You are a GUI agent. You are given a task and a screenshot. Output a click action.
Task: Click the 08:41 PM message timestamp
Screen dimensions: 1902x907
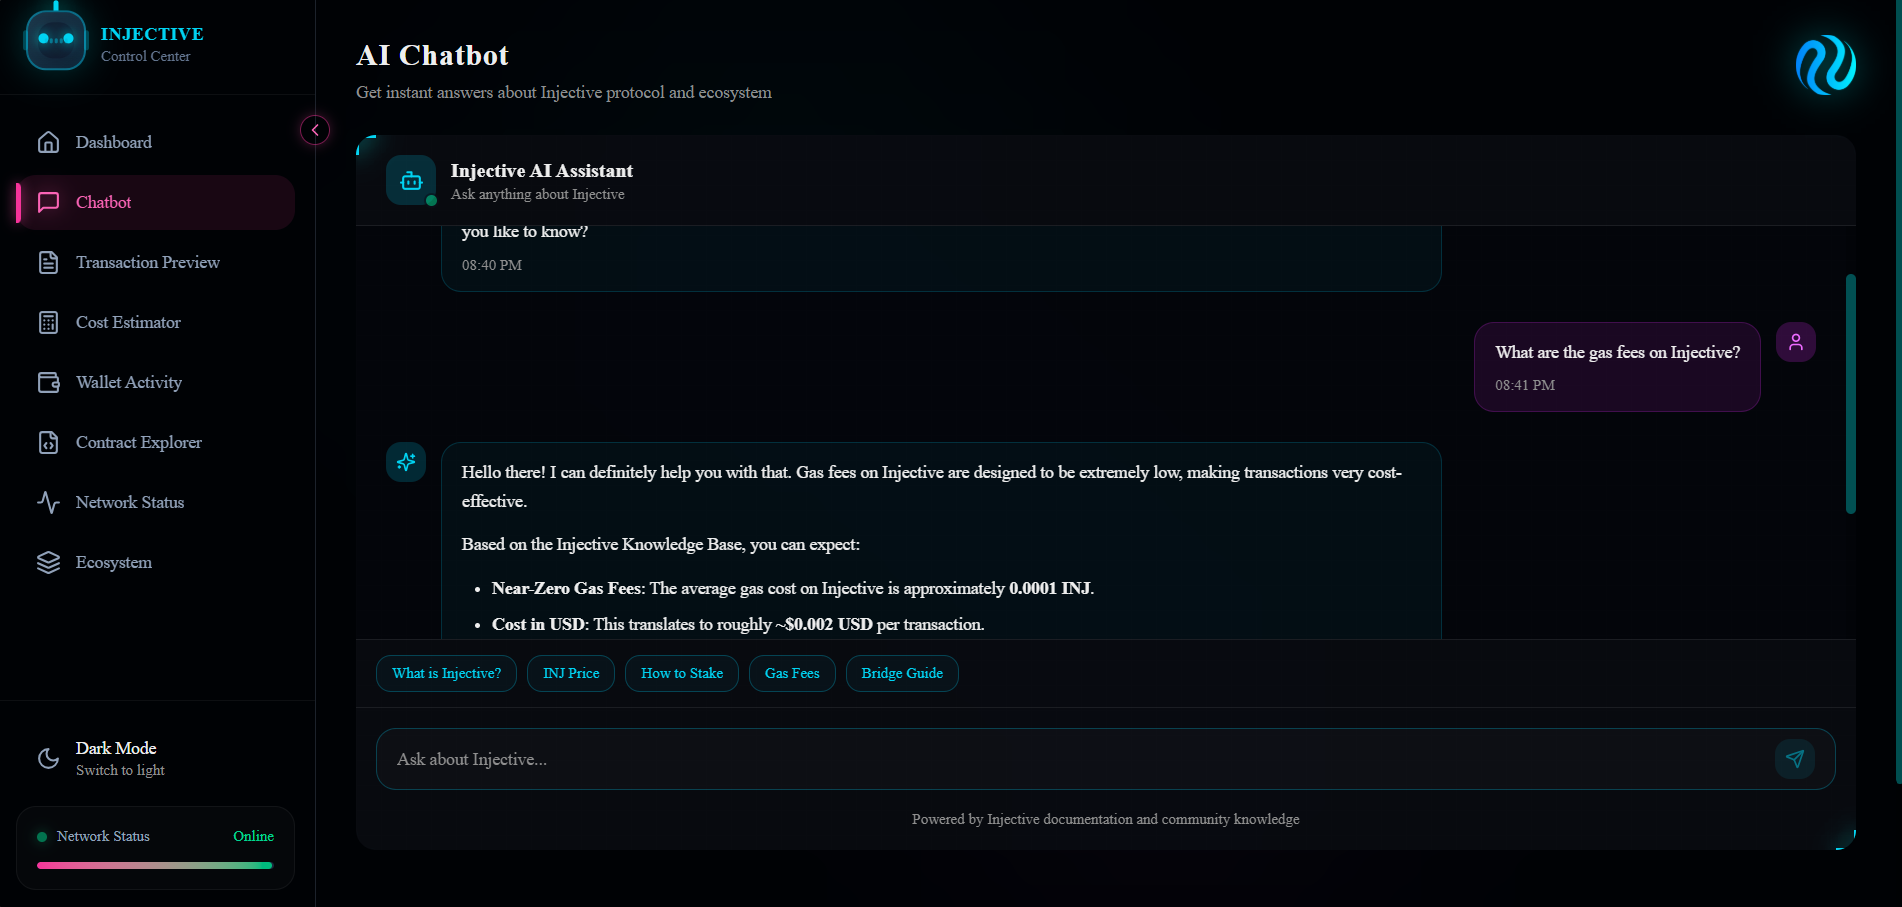[x=1525, y=385]
